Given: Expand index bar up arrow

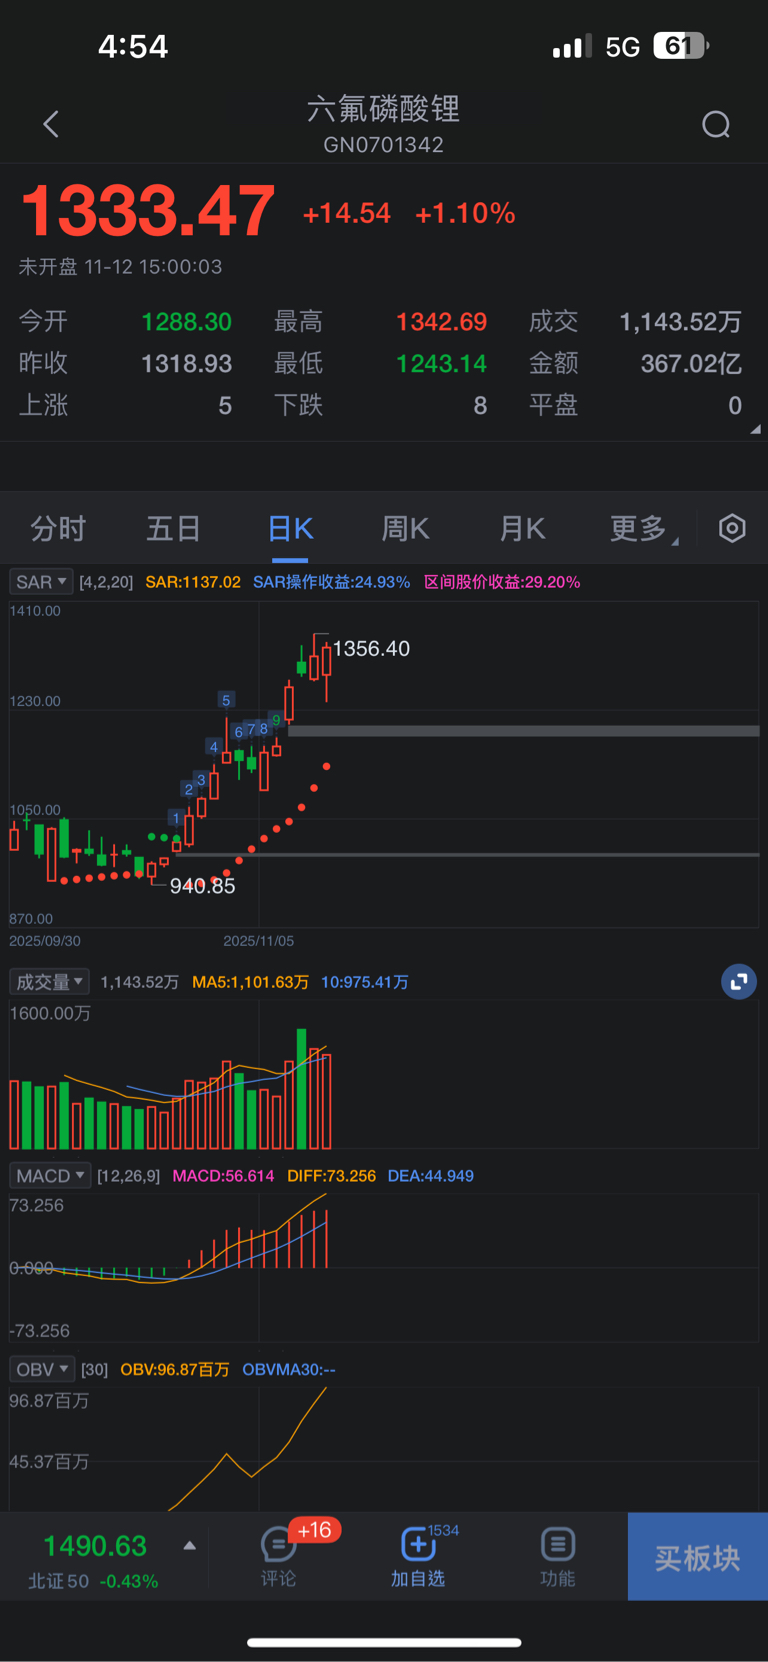Looking at the screenshot, I should (x=190, y=1546).
